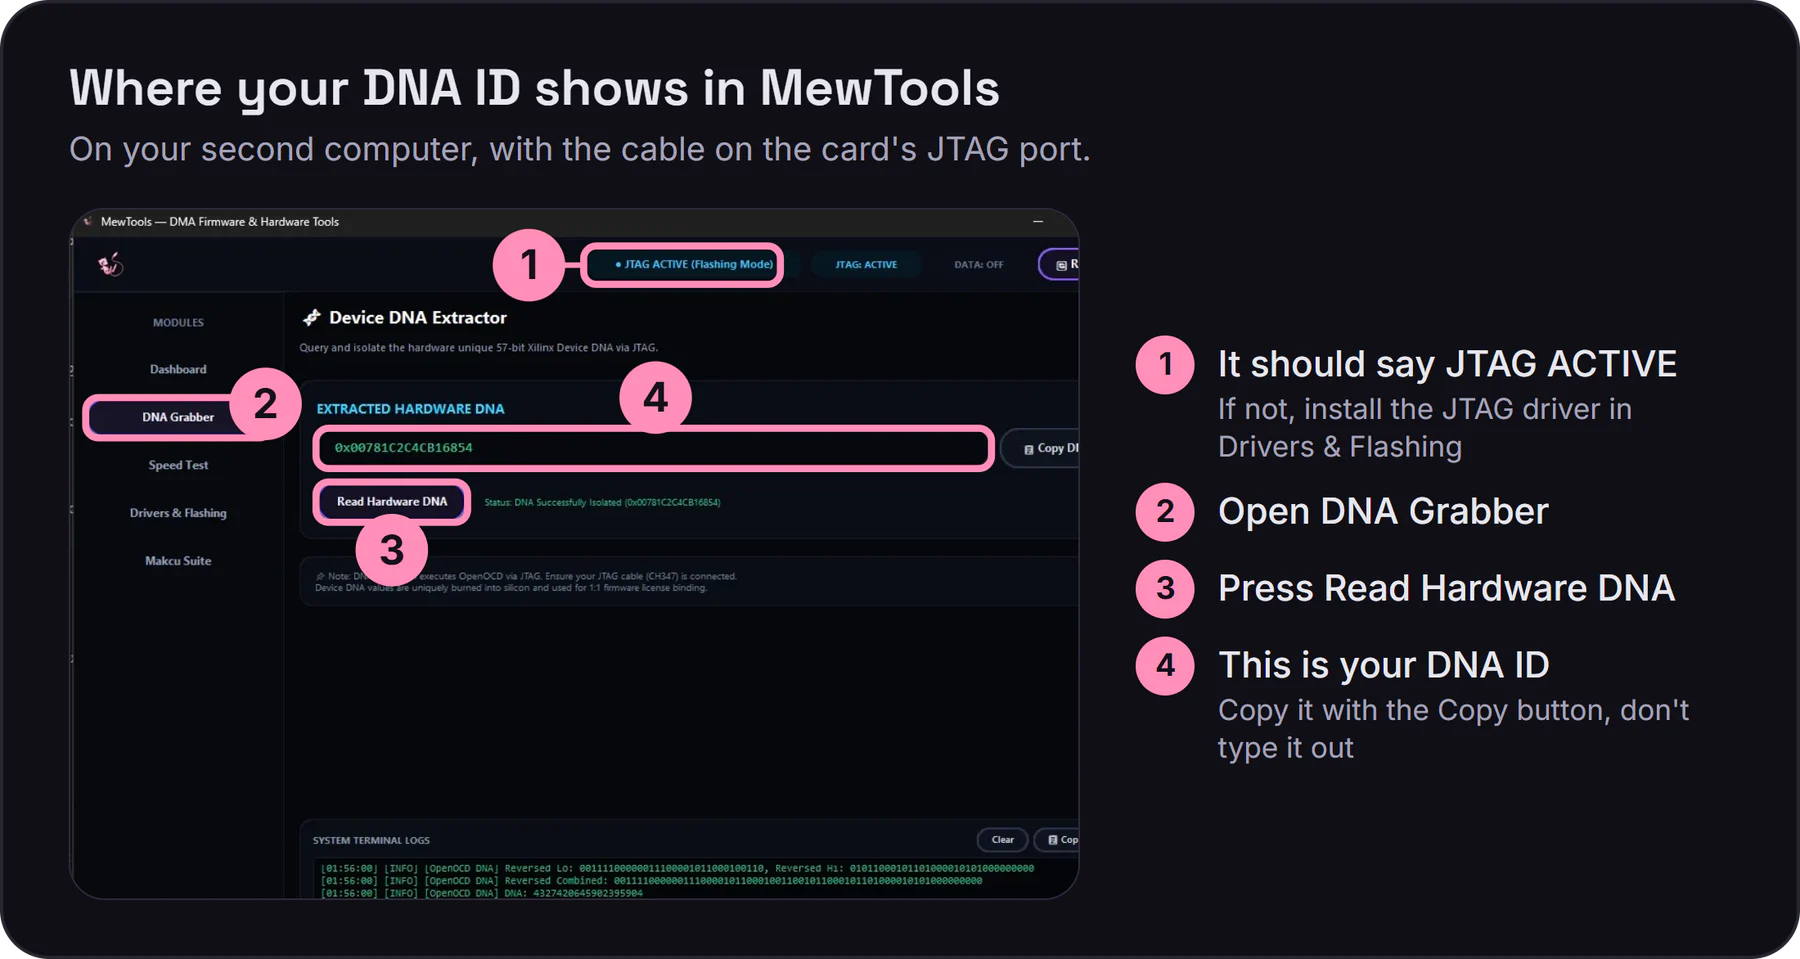Click the MewTools logo icon below title bar
1800x959 pixels.
pos(110,264)
